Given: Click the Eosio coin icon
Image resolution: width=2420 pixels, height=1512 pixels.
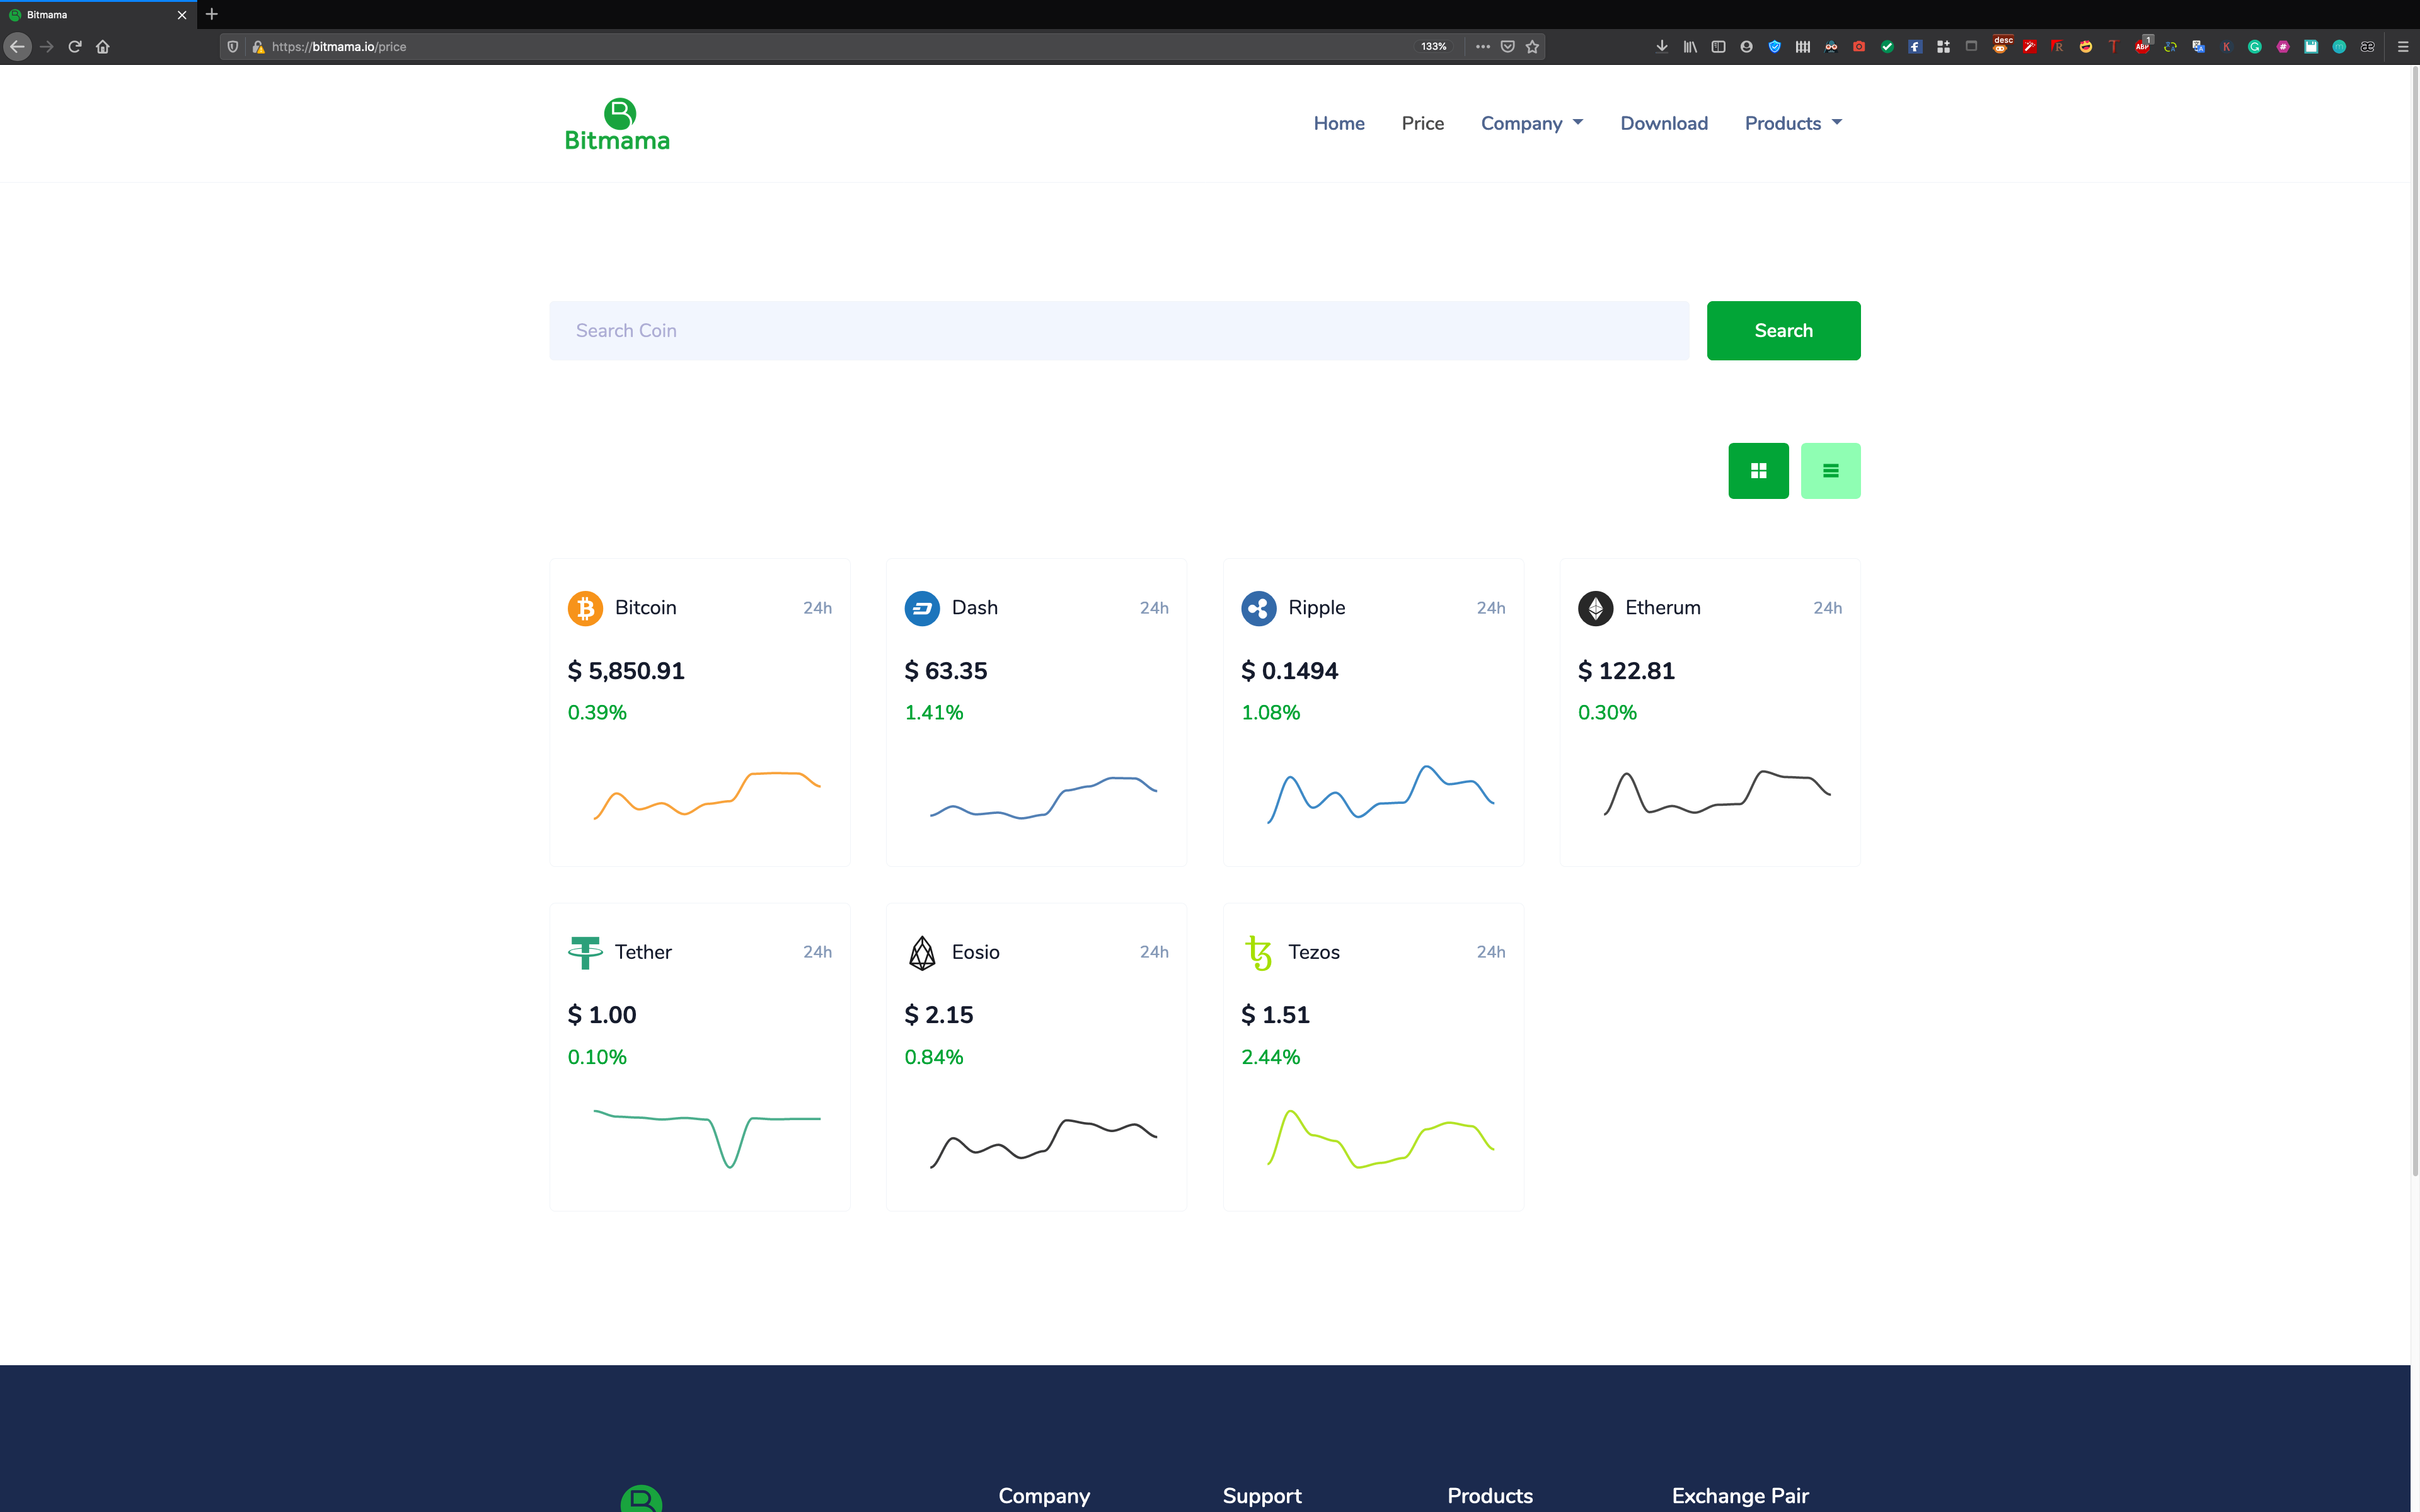Looking at the screenshot, I should pos(921,952).
